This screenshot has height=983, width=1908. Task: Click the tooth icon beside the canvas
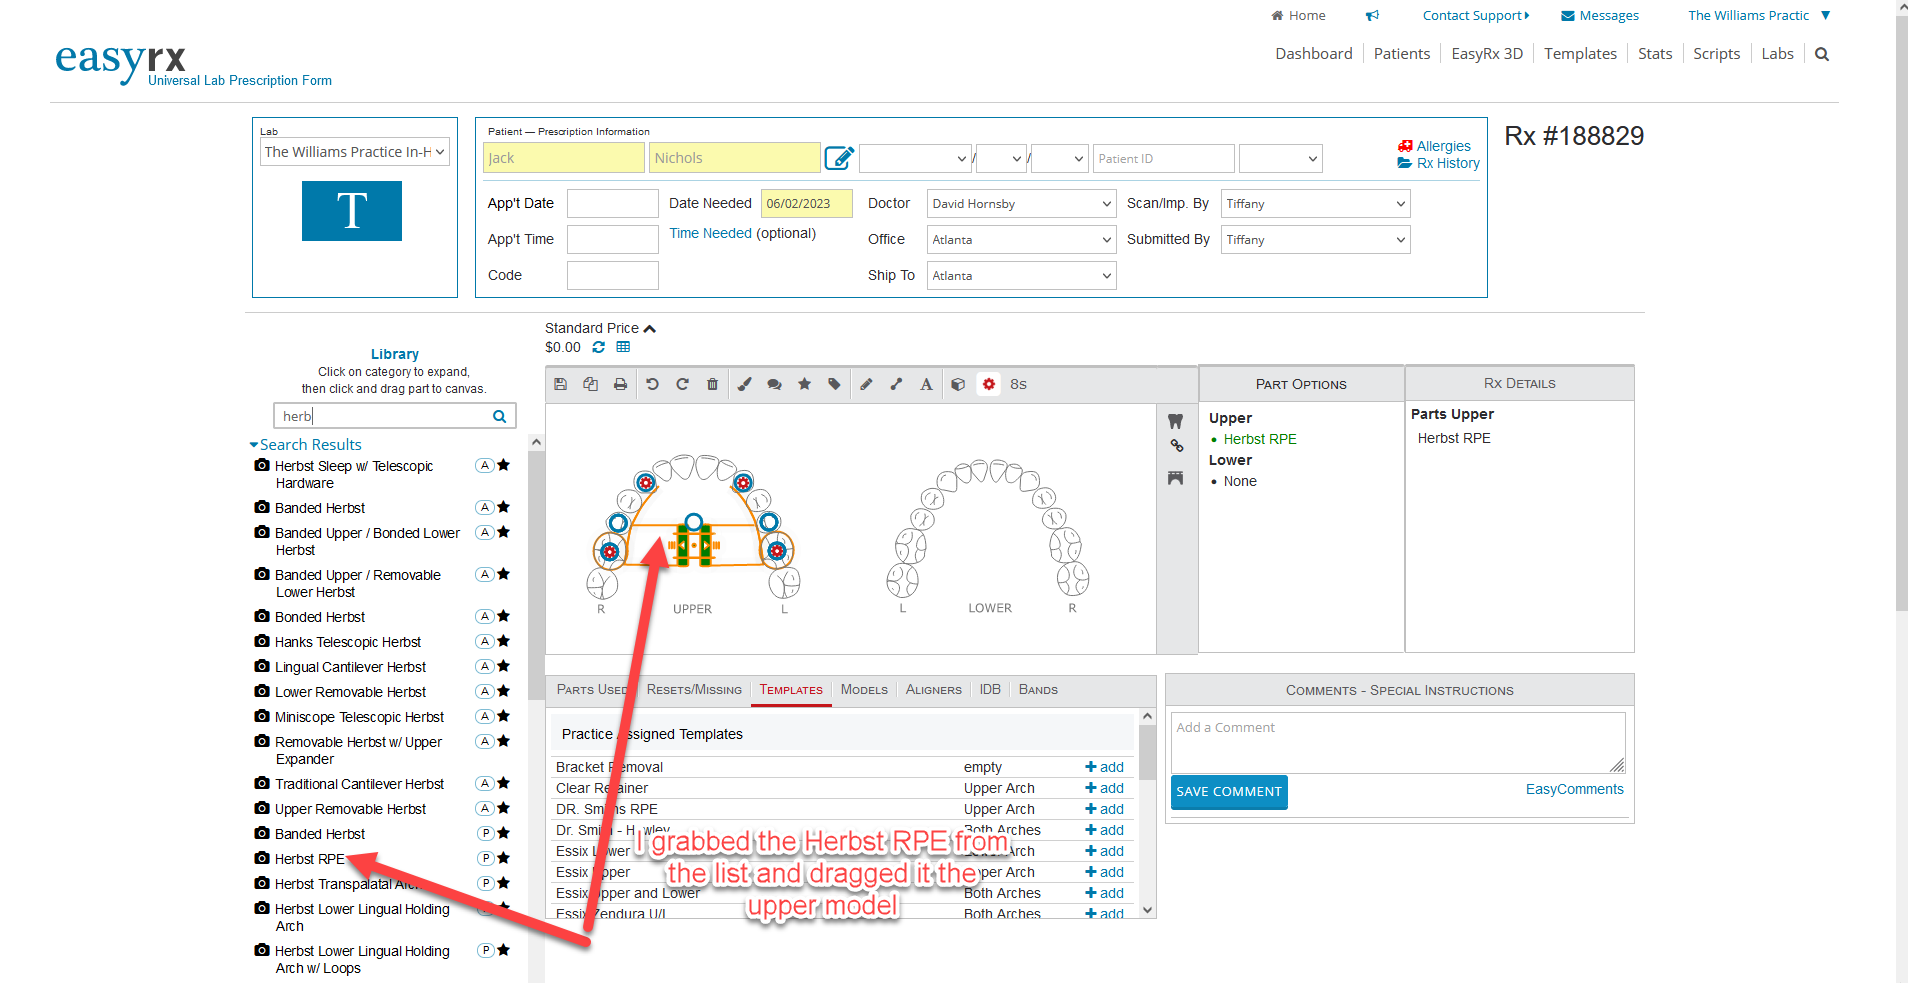click(x=1175, y=422)
